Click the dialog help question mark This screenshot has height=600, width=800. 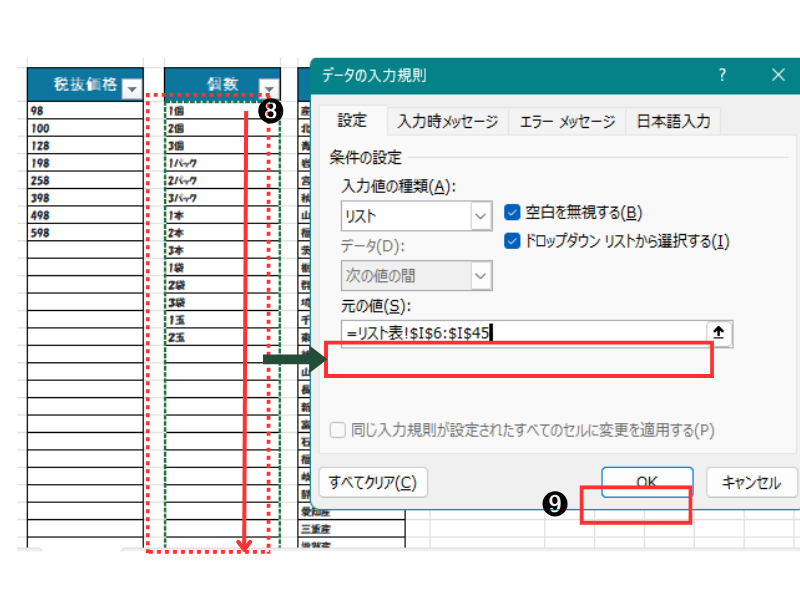722,75
